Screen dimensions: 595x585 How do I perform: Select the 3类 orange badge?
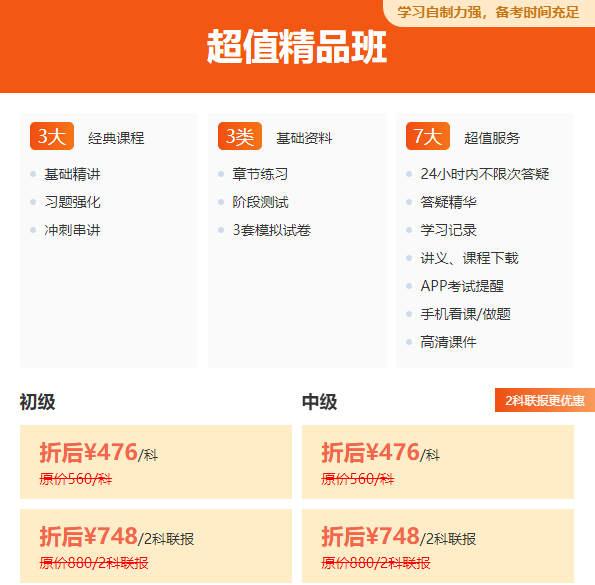click(240, 136)
